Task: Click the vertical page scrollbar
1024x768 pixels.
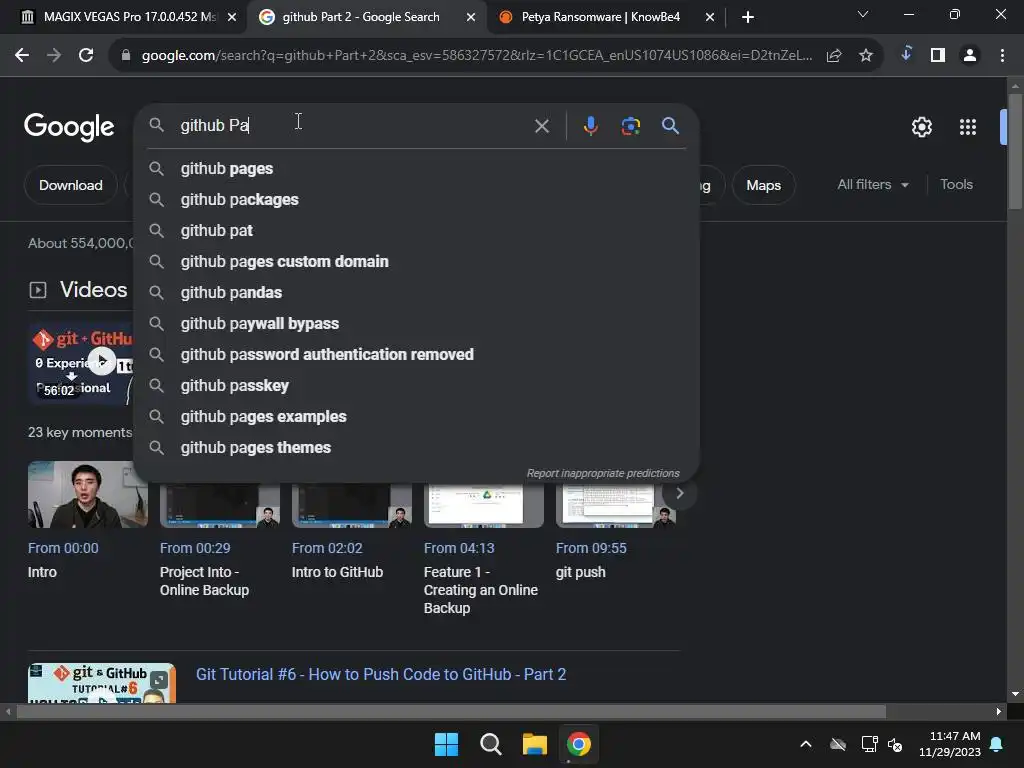Action: [x=1015, y=152]
